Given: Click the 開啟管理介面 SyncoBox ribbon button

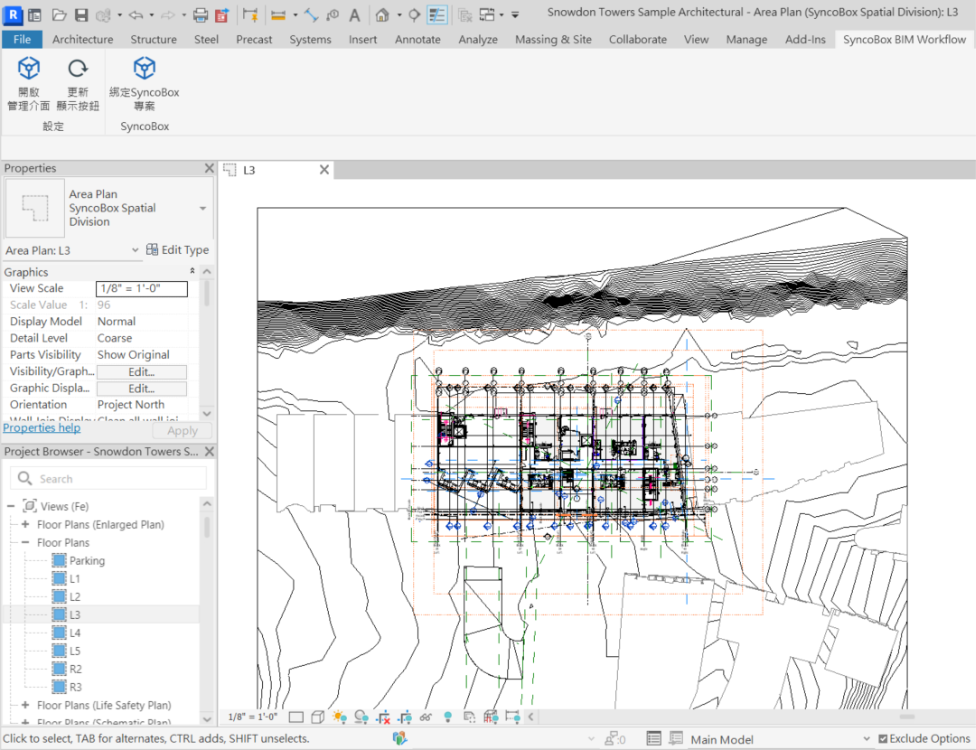Looking at the screenshot, I should [29, 84].
